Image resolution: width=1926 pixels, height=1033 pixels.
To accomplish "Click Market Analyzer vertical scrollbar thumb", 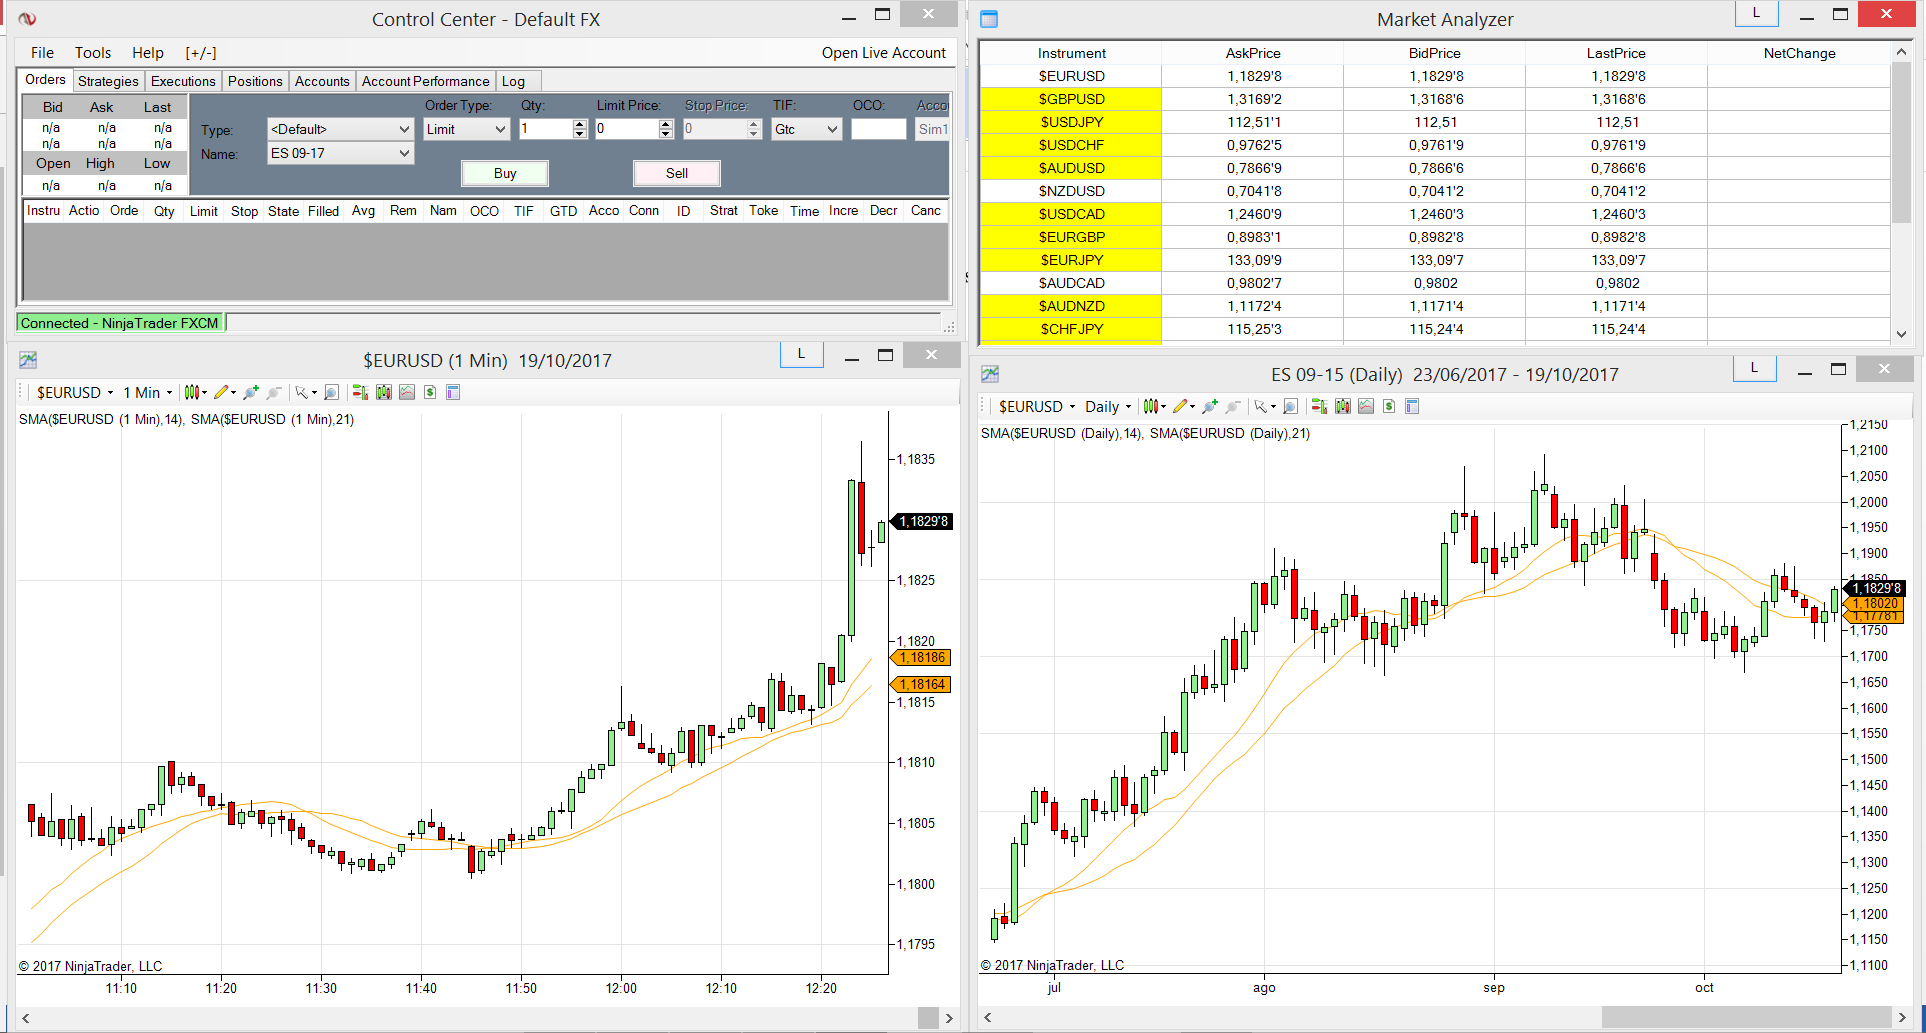I will pos(1901,142).
